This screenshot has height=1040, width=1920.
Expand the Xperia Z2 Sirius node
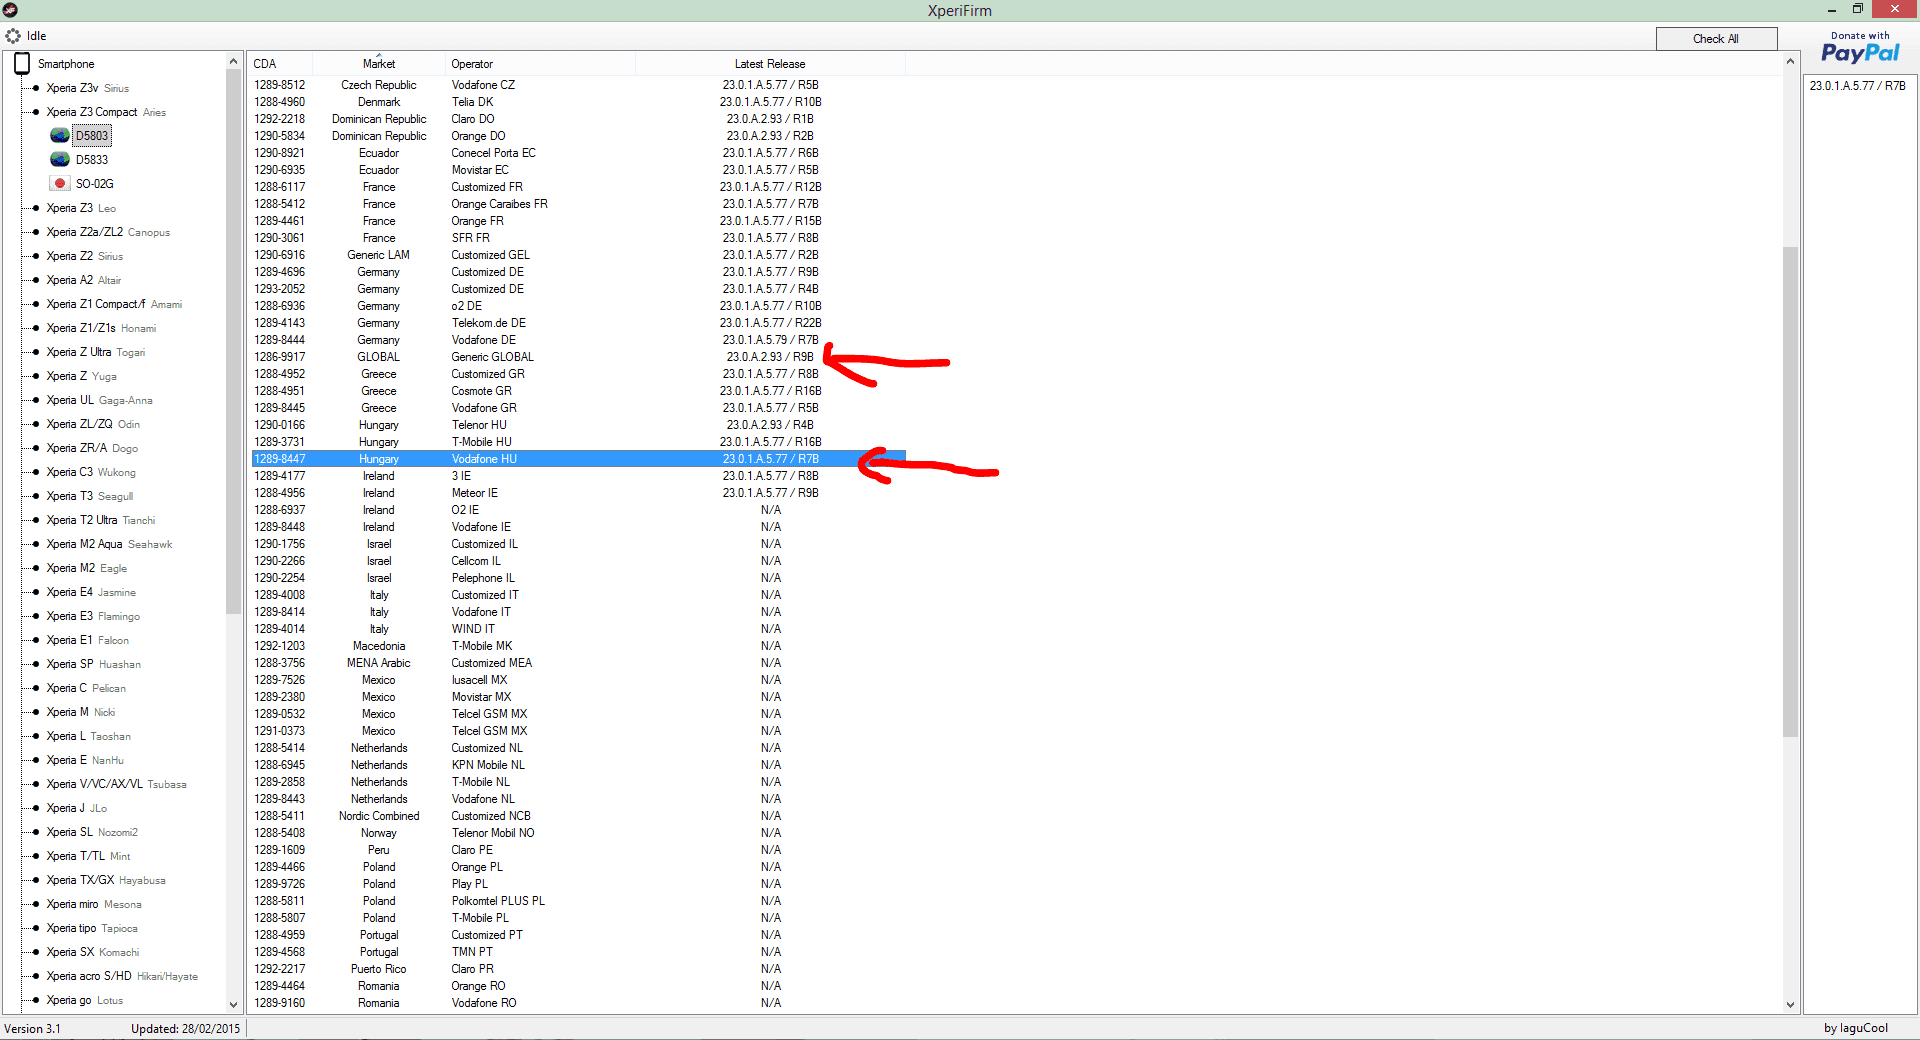(x=36, y=256)
